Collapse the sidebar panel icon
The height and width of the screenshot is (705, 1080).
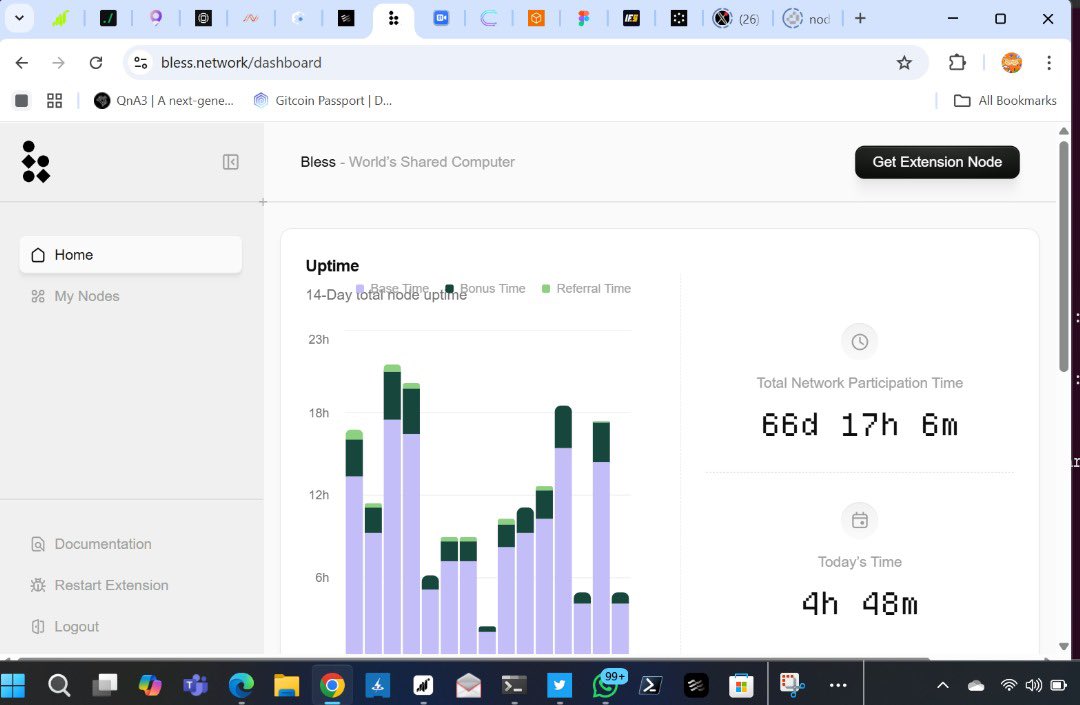[231, 162]
